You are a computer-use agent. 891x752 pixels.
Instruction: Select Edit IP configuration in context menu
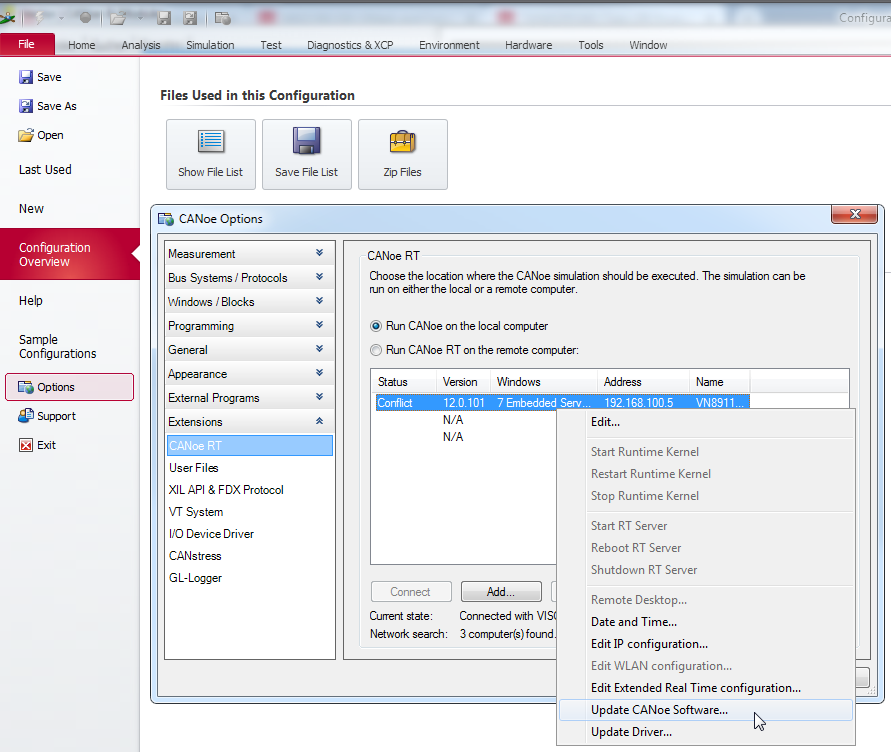click(x=649, y=644)
